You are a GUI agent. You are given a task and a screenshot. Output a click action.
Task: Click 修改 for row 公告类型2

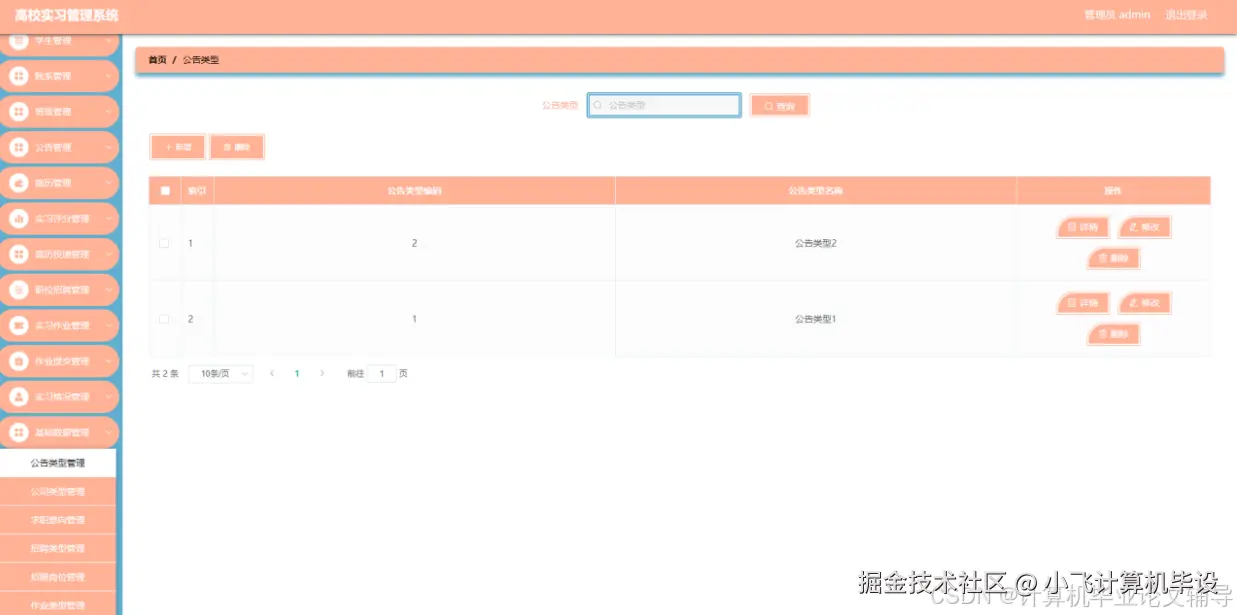[1144, 227]
